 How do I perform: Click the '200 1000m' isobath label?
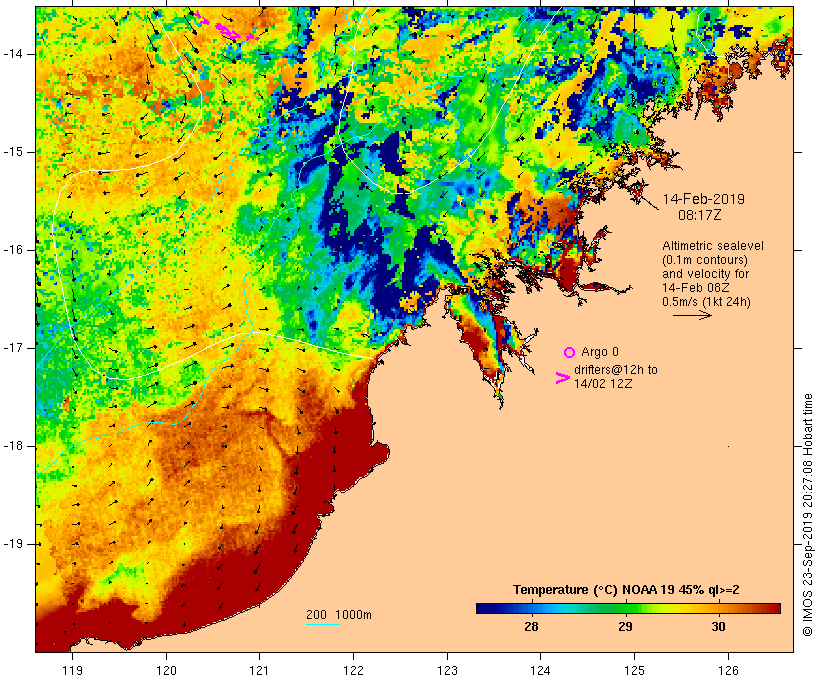(339, 615)
